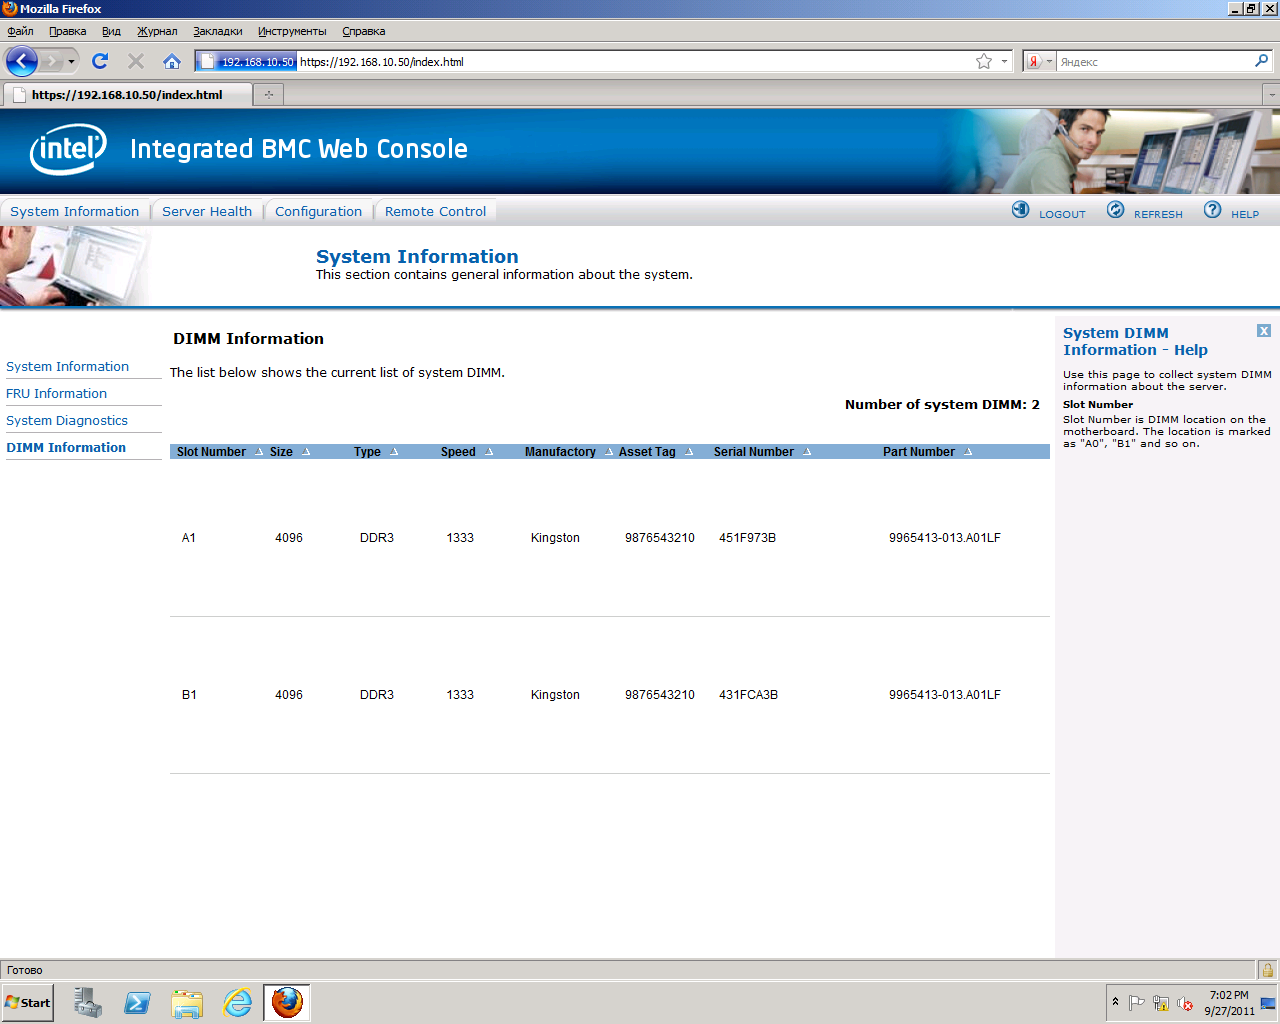Close the System DIMM Information help panel
Image resolution: width=1280 pixels, height=1024 pixels.
[1264, 331]
